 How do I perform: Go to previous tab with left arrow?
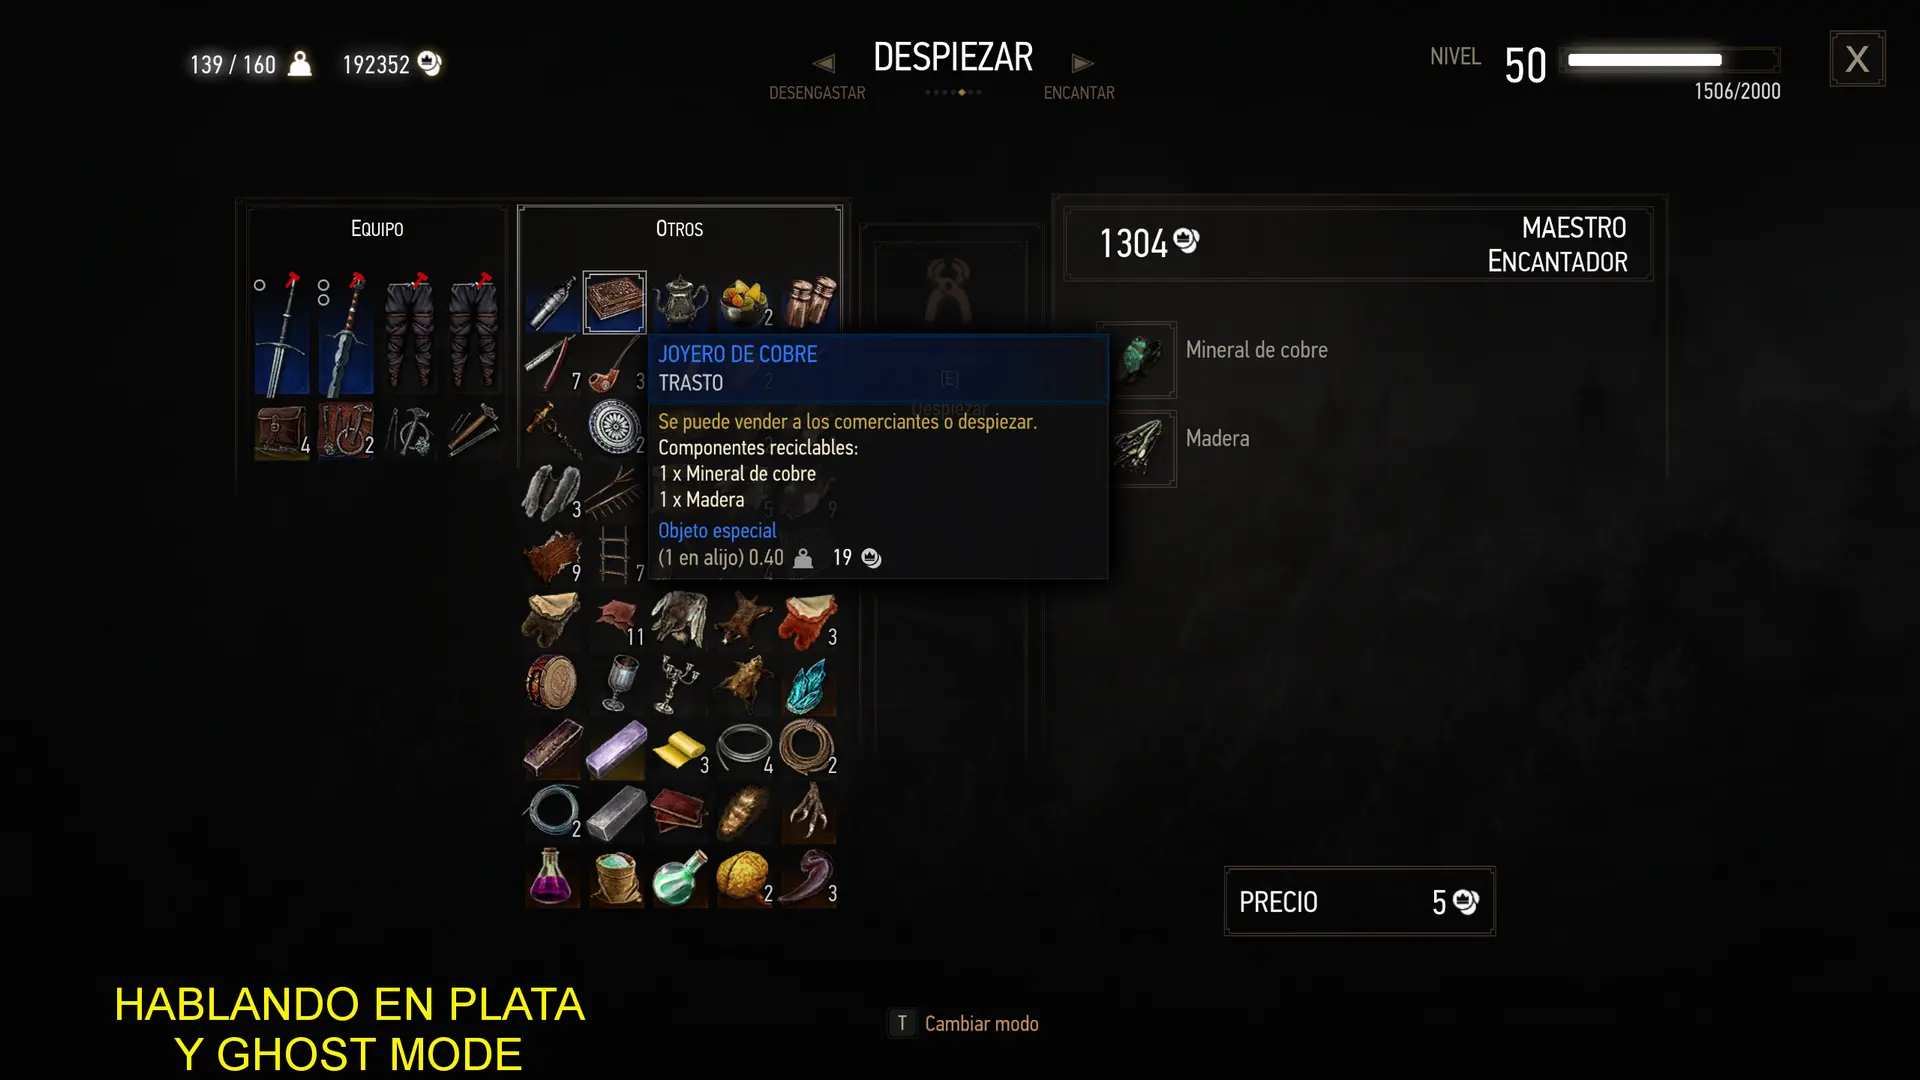click(823, 63)
